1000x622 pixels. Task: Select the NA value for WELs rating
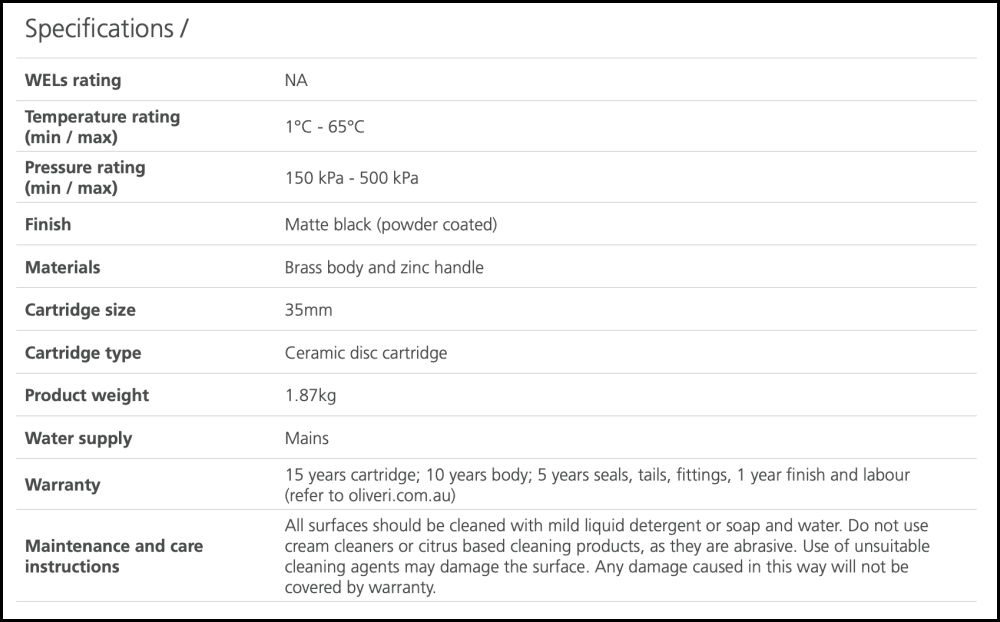tap(296, 80)
